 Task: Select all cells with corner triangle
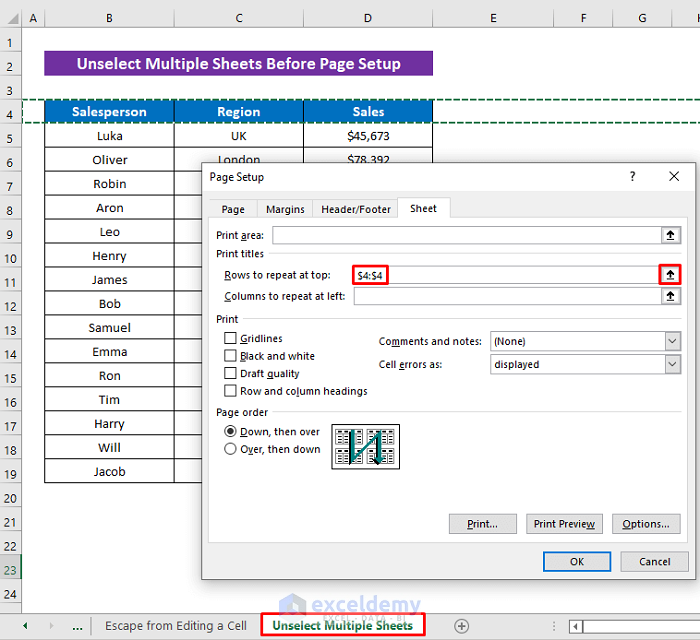[12, 18]
